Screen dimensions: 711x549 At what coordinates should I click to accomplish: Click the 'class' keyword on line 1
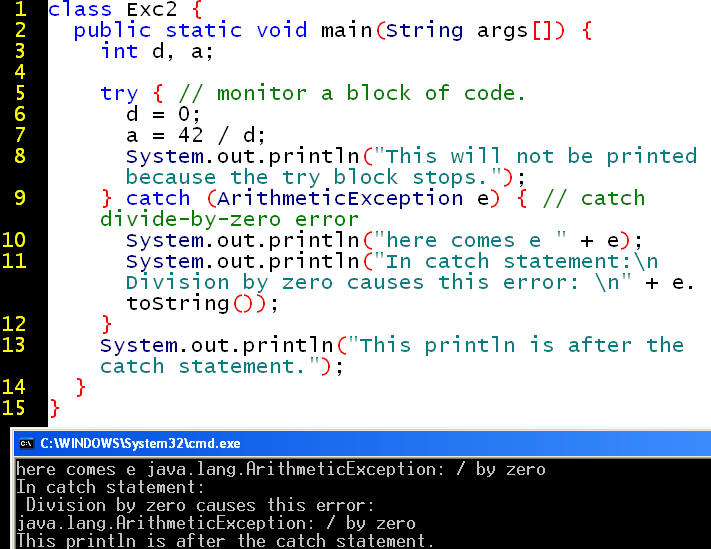(80, 9)
